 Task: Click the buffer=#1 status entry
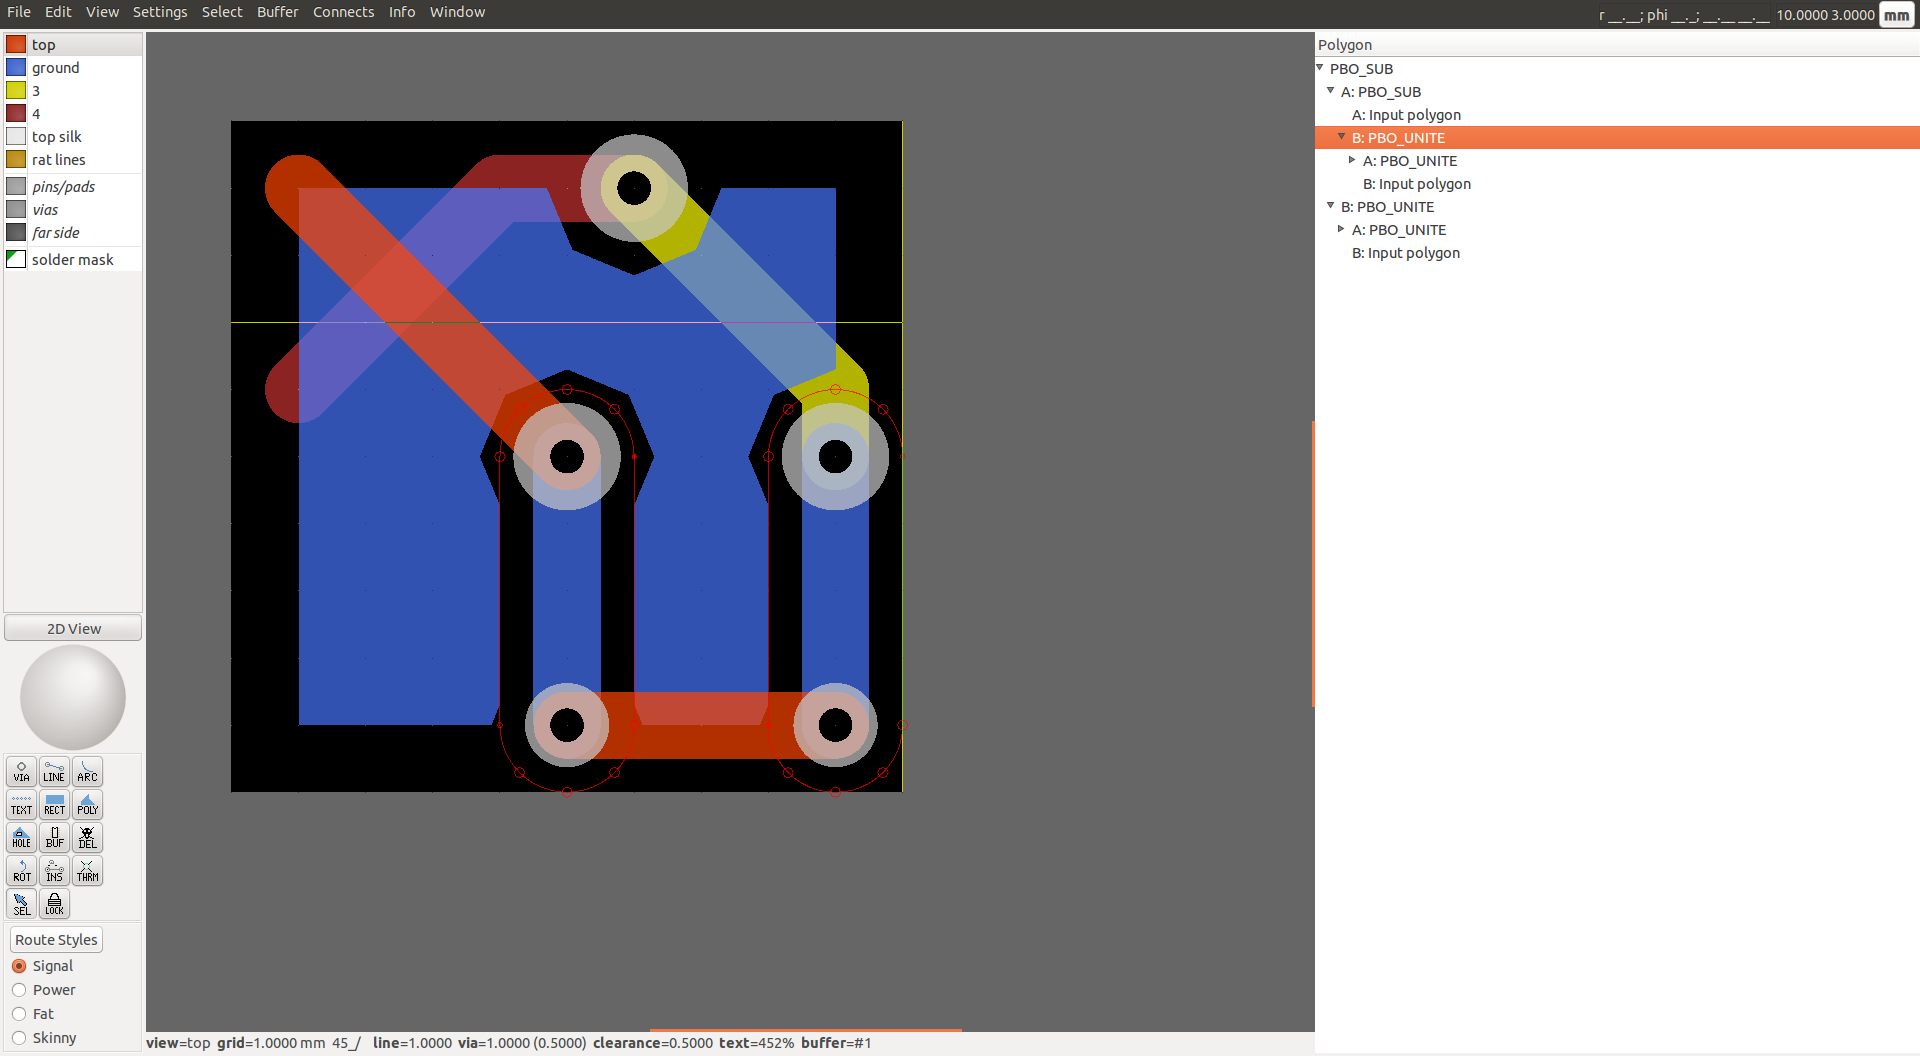click(x=836, y=1043)
